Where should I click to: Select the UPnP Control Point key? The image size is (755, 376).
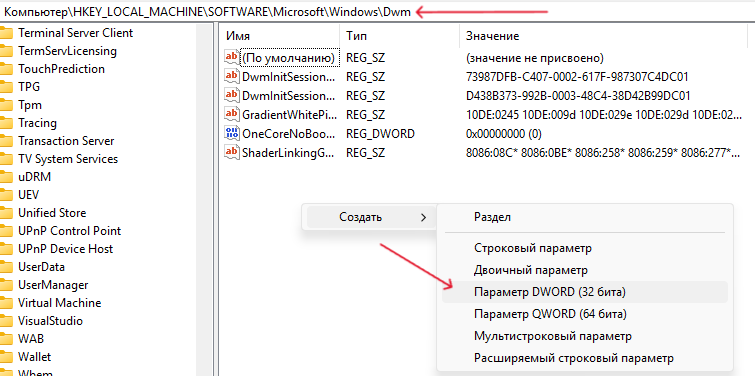click(69, 231)
